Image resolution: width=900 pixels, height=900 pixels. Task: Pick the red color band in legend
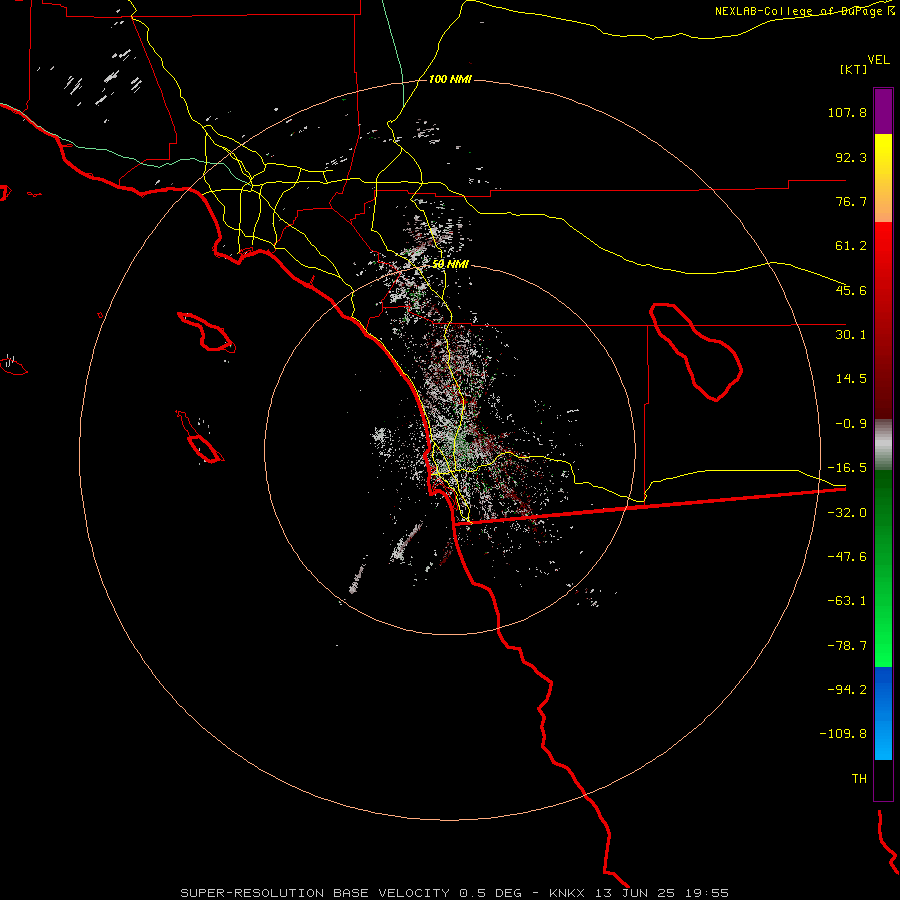(883, 320)
